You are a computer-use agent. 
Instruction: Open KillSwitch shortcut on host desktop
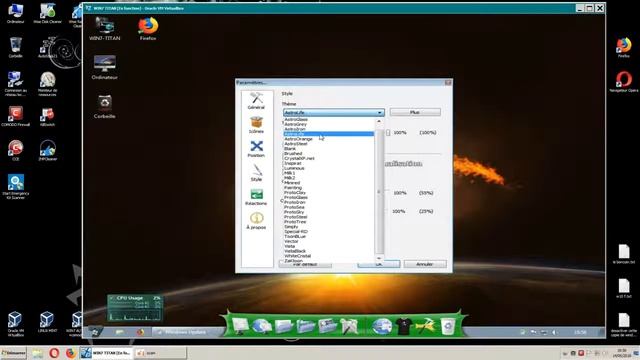click(x=47, y=116)
